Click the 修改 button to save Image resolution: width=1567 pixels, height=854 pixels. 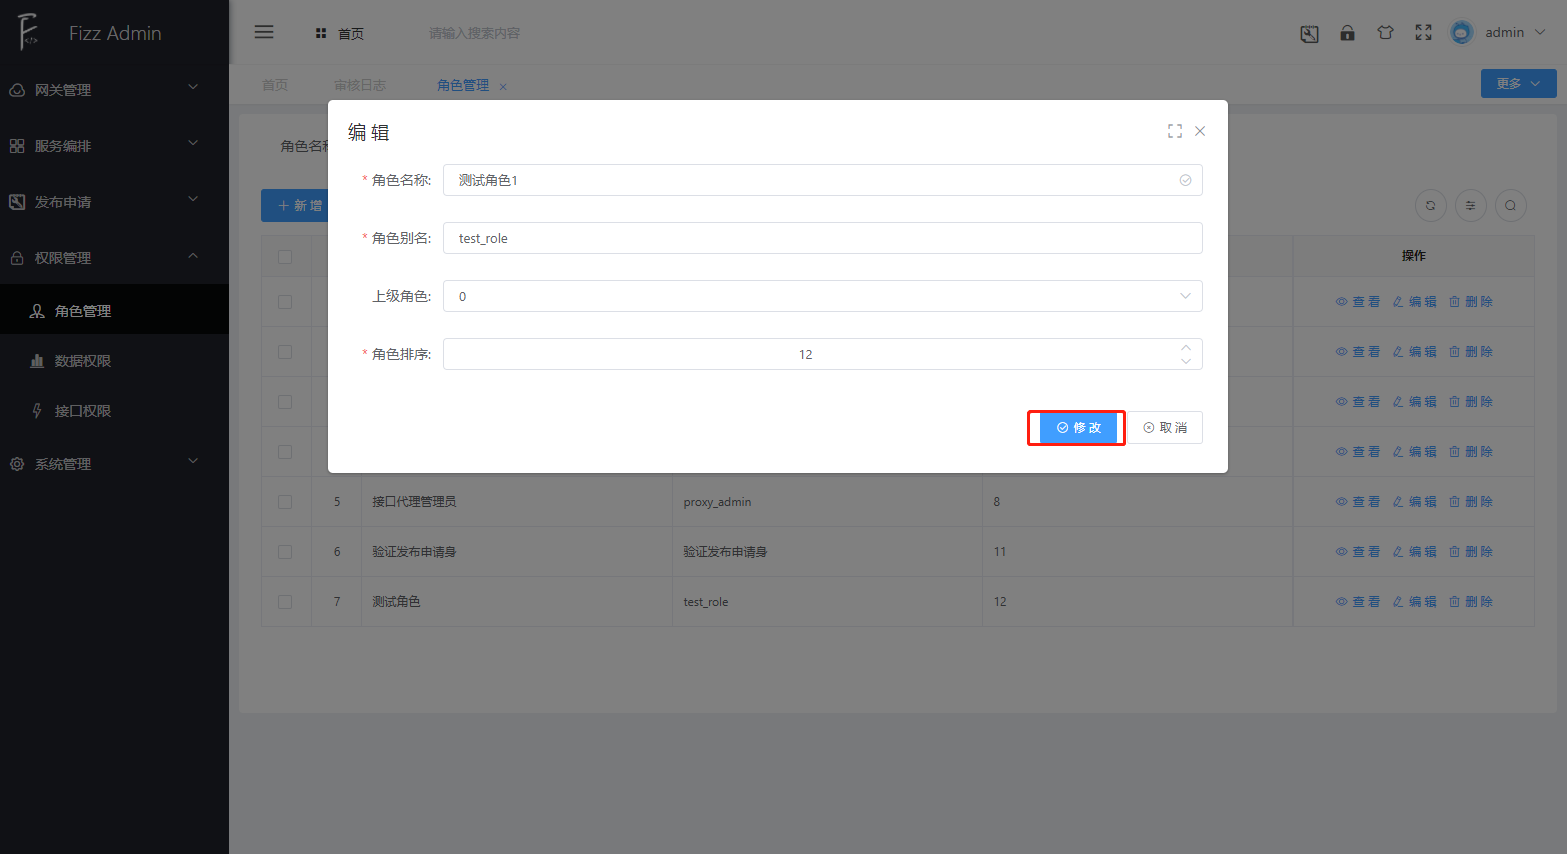click(x=1077, y=428)
